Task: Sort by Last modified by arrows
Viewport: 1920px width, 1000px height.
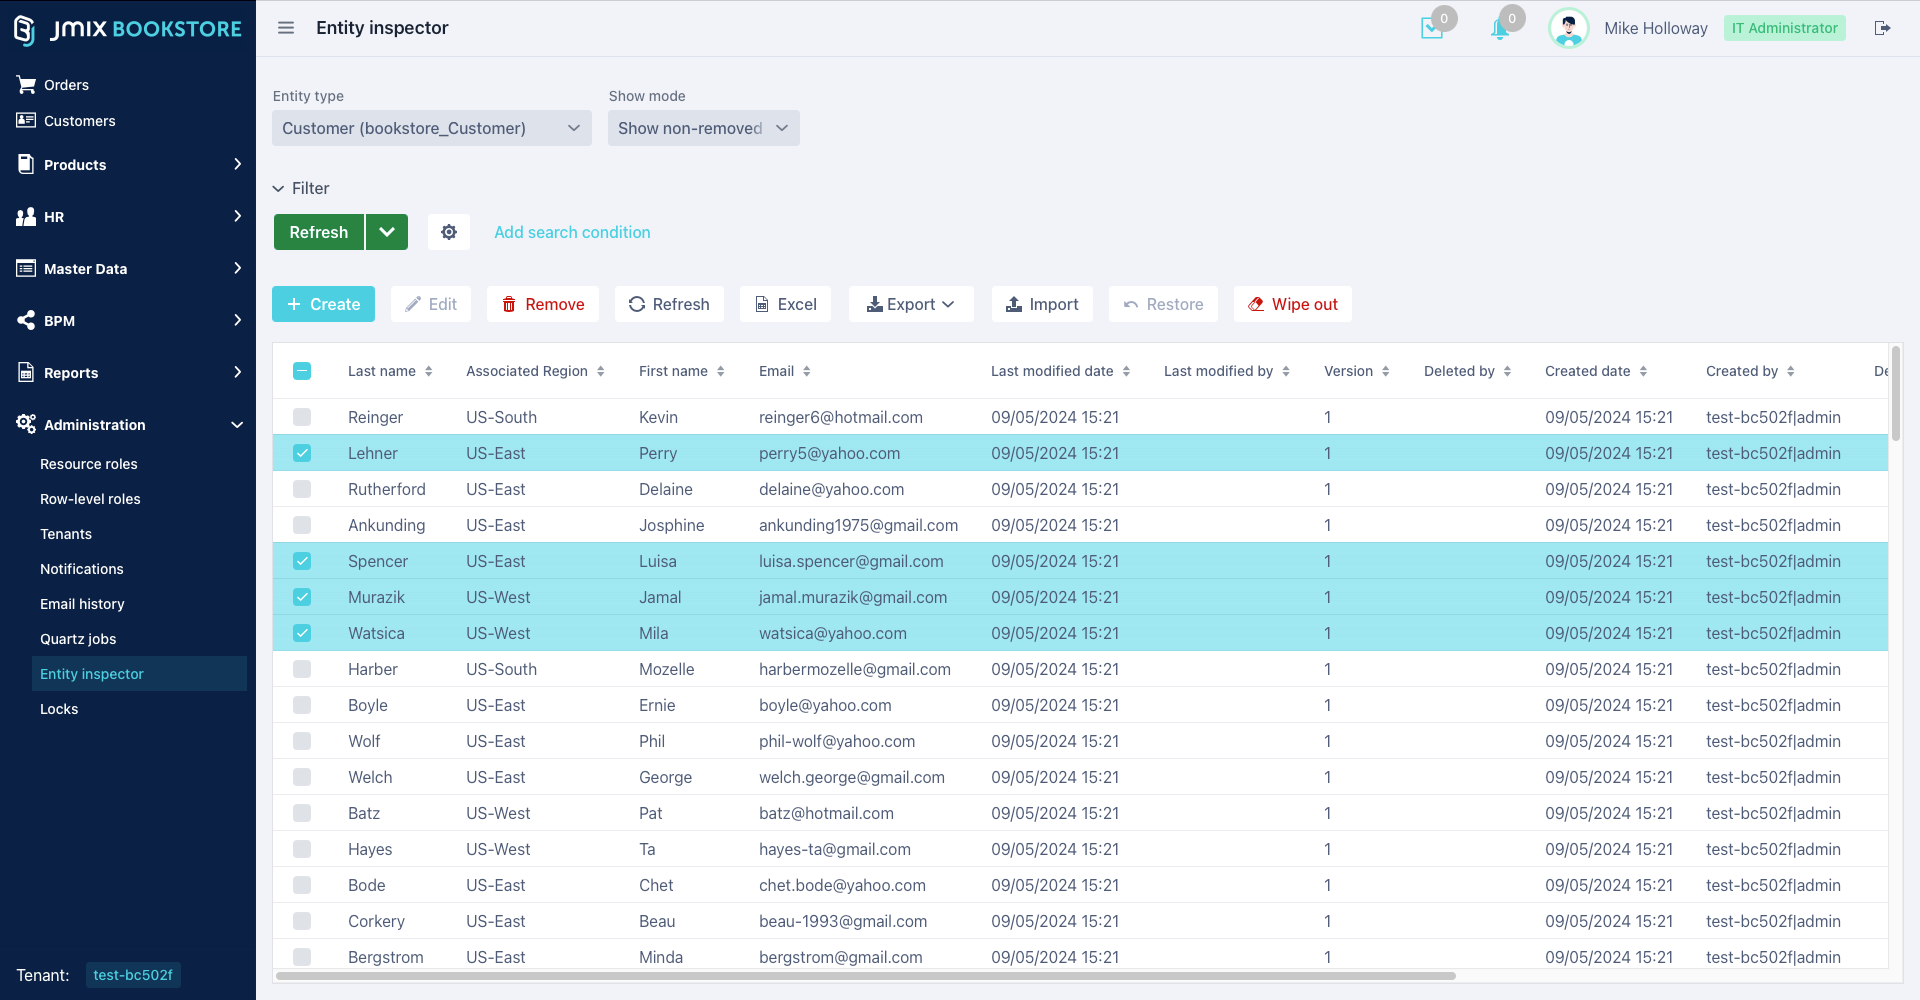Action: [x=1286, y=371]
